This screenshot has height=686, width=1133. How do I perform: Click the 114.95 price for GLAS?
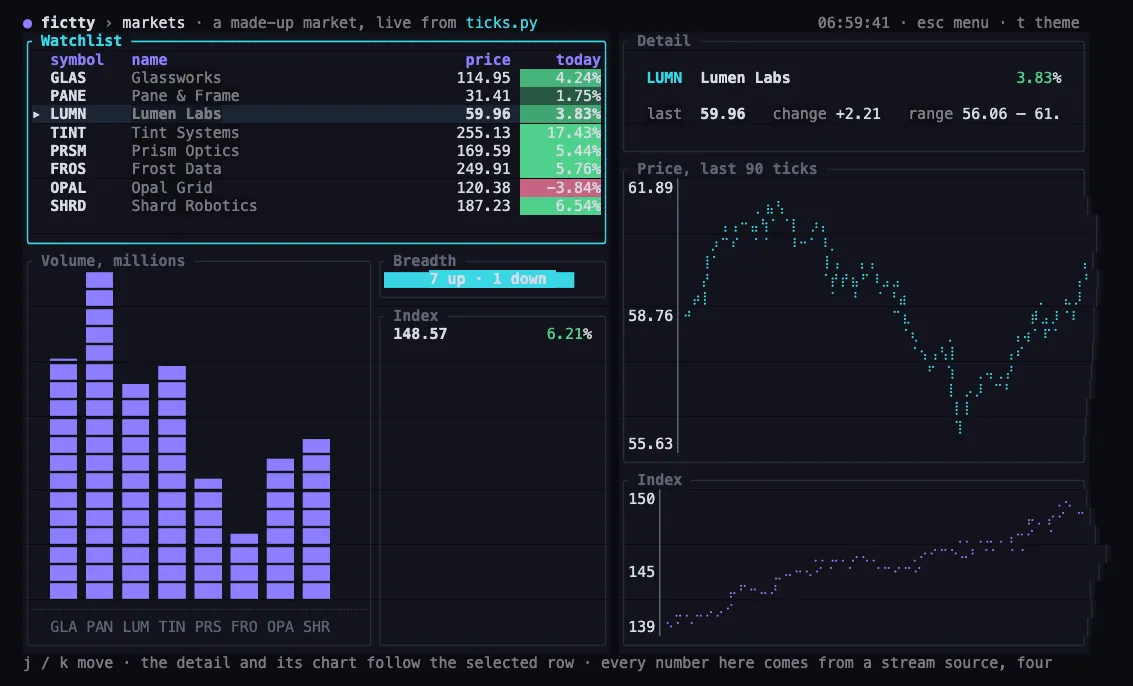483,77
